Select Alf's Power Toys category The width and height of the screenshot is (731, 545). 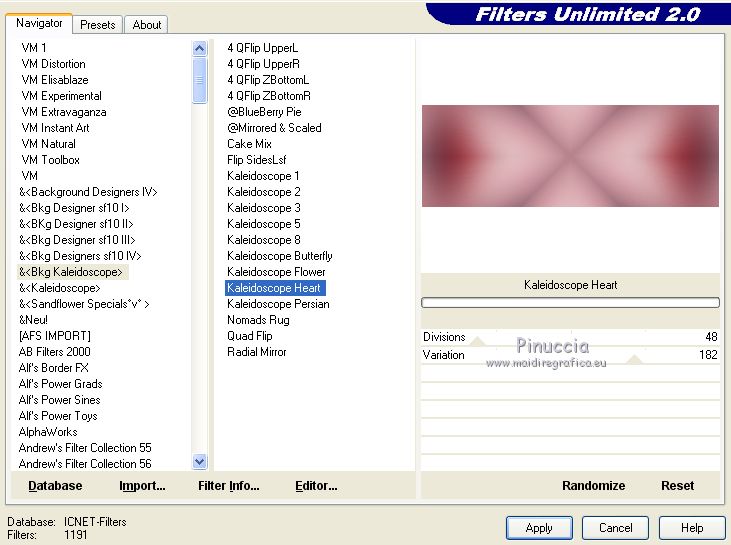click(58, 416)
